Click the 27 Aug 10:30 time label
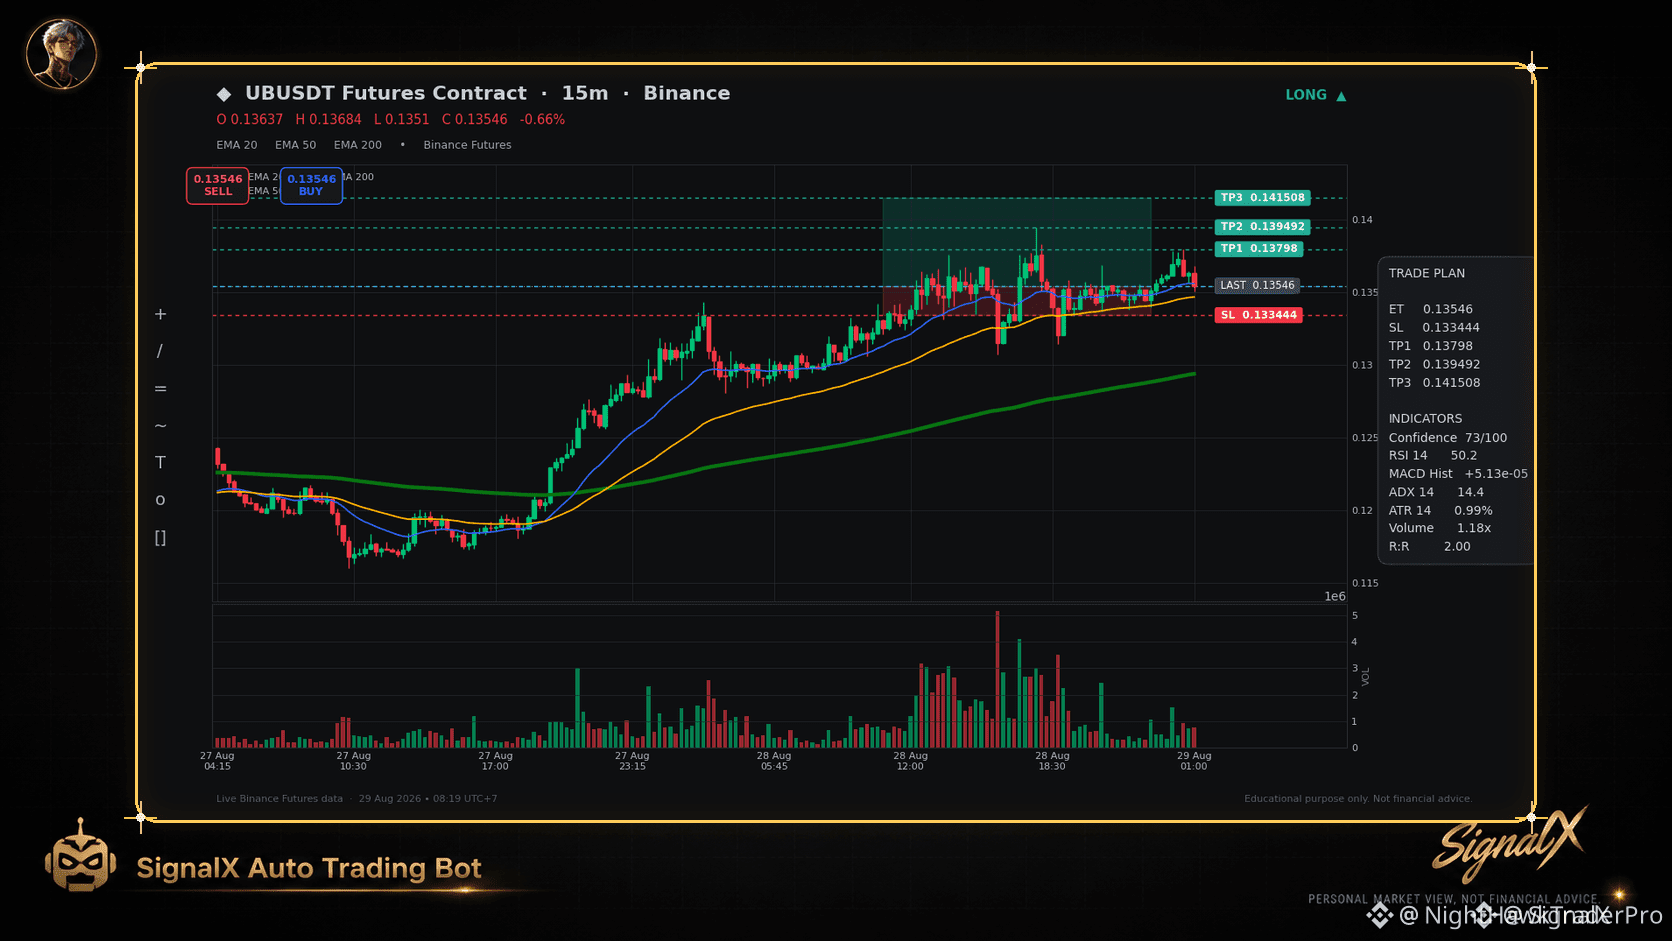1672x941 pixels. pyautogui.click(x=353, y=761)
